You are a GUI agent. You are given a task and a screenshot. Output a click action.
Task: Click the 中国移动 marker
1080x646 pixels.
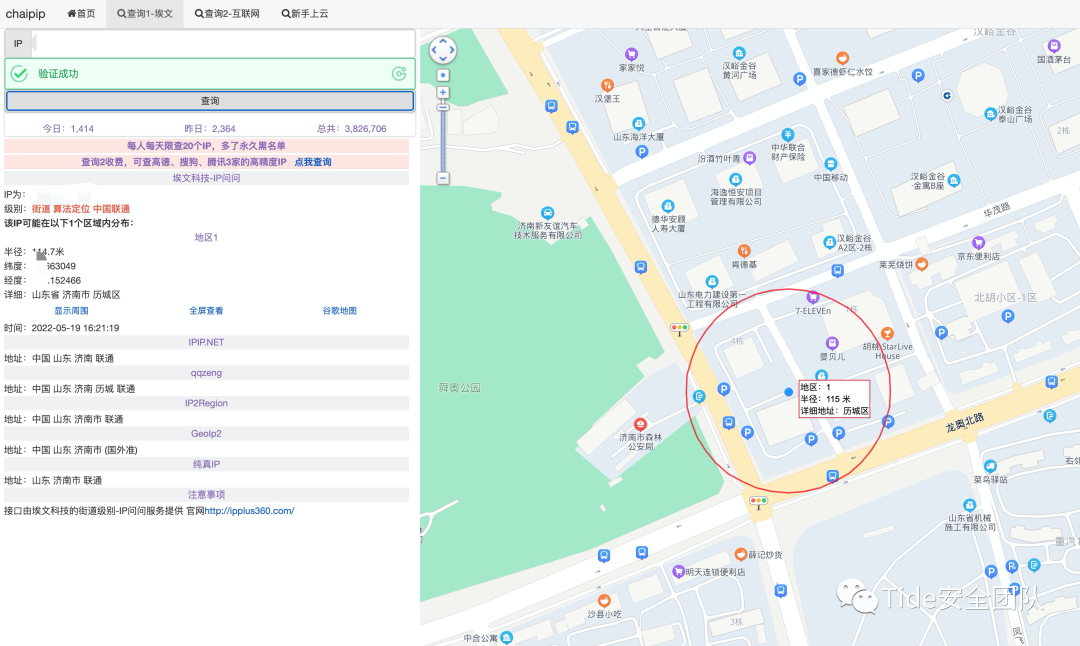coord(831,164)
